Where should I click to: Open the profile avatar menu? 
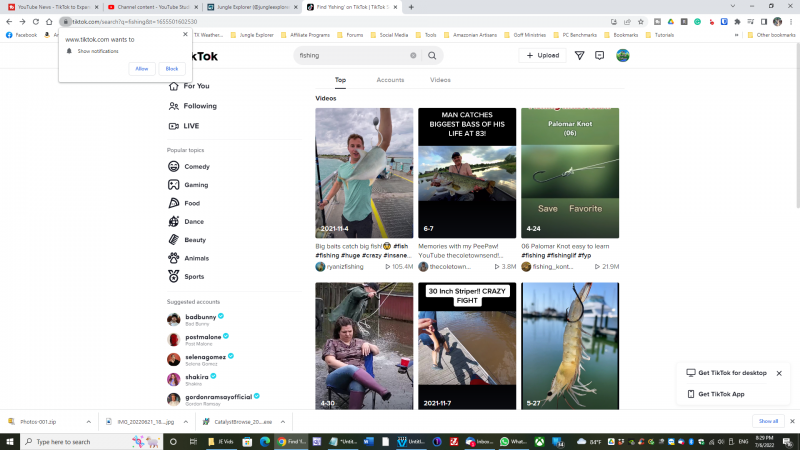(x=622, y=55)
